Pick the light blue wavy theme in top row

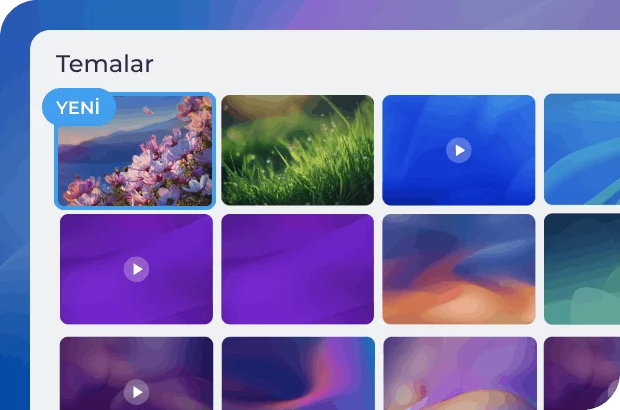click(x=582, y=149)
